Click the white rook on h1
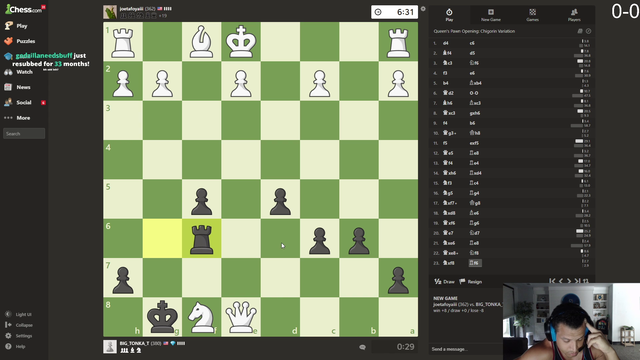The height and width of the screenshot is (360, 640). tap(123, 42)
